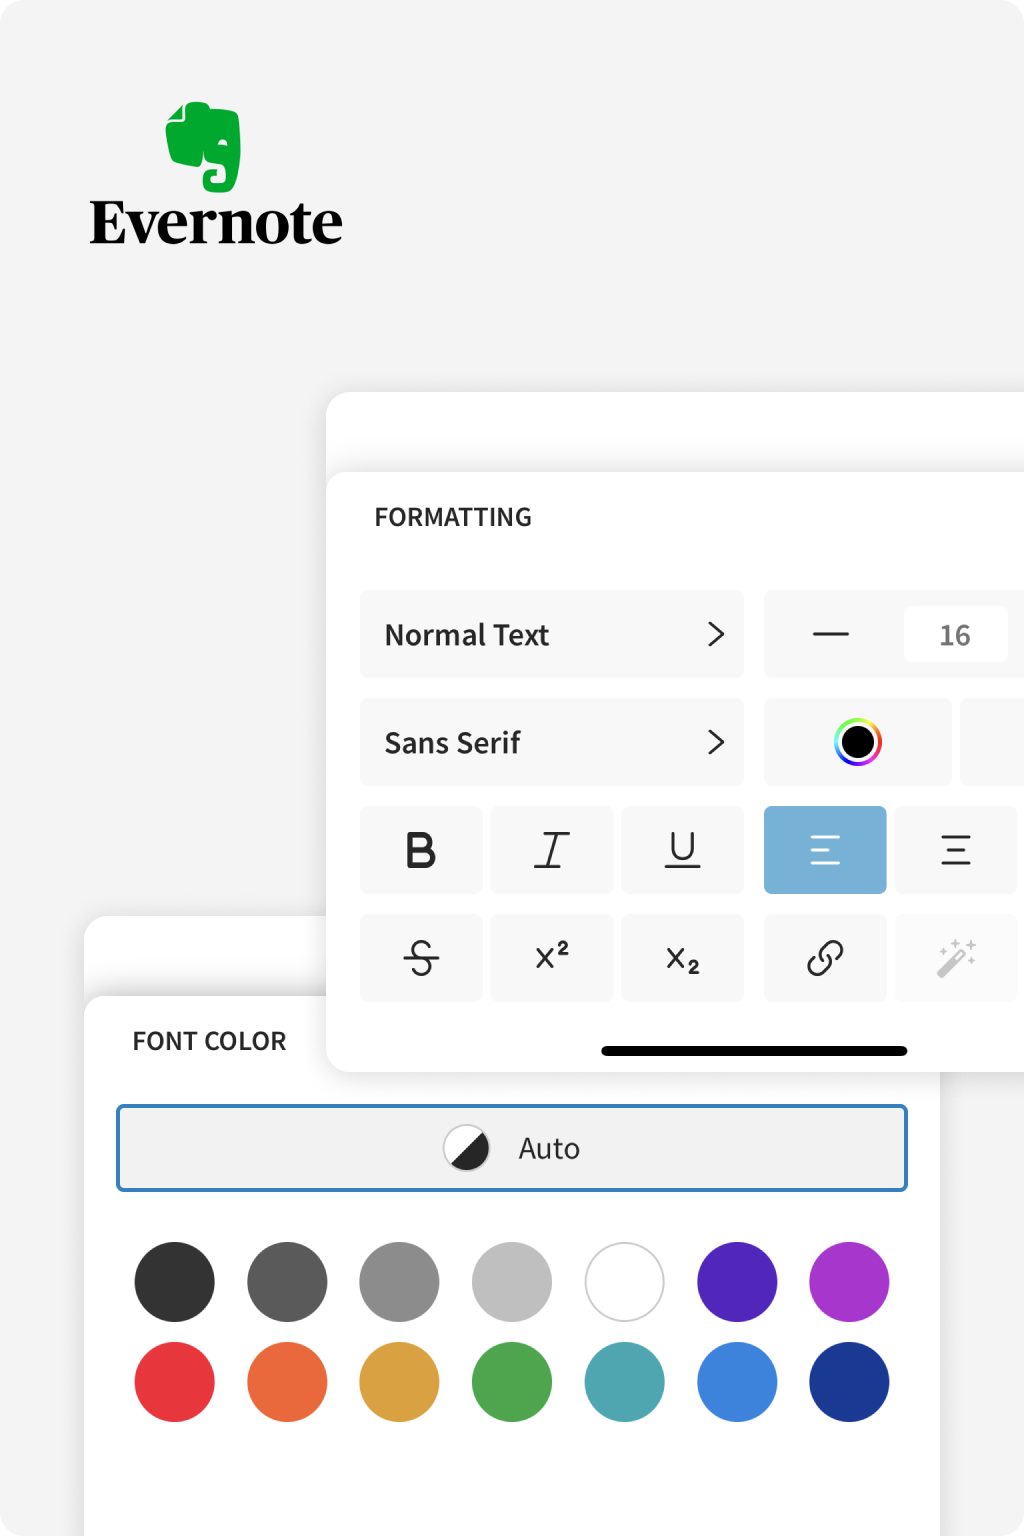Decrease font size with minus button
Screen dimensions: 1024x1536
point(831,634)
